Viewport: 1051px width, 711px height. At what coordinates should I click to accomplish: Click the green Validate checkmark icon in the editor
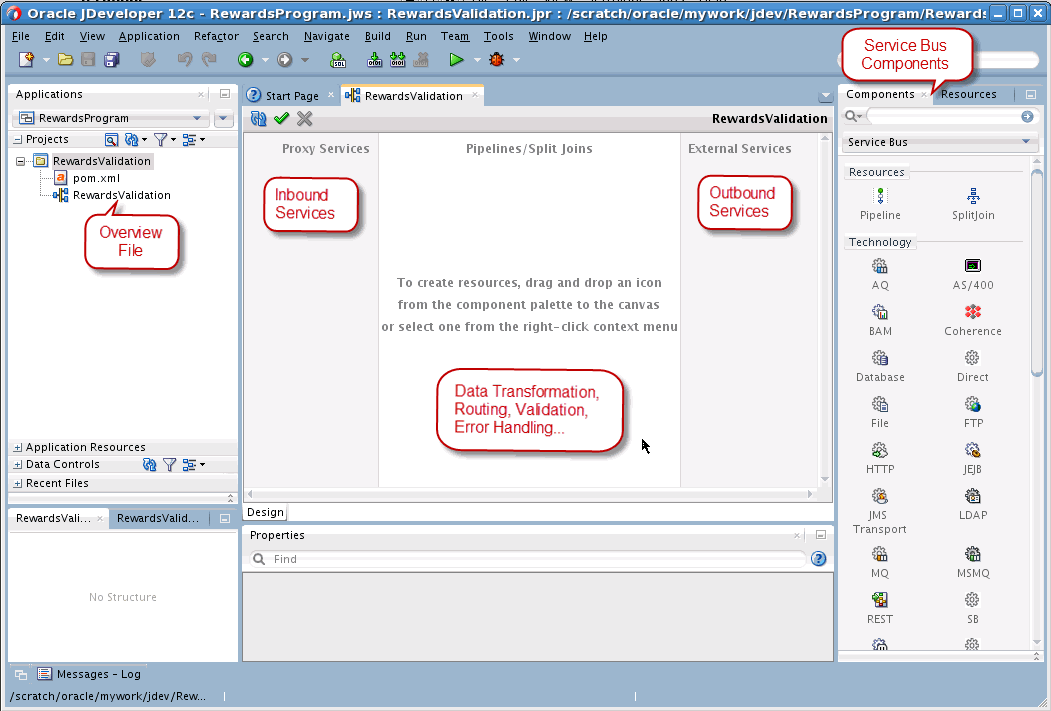click(282, 118)
